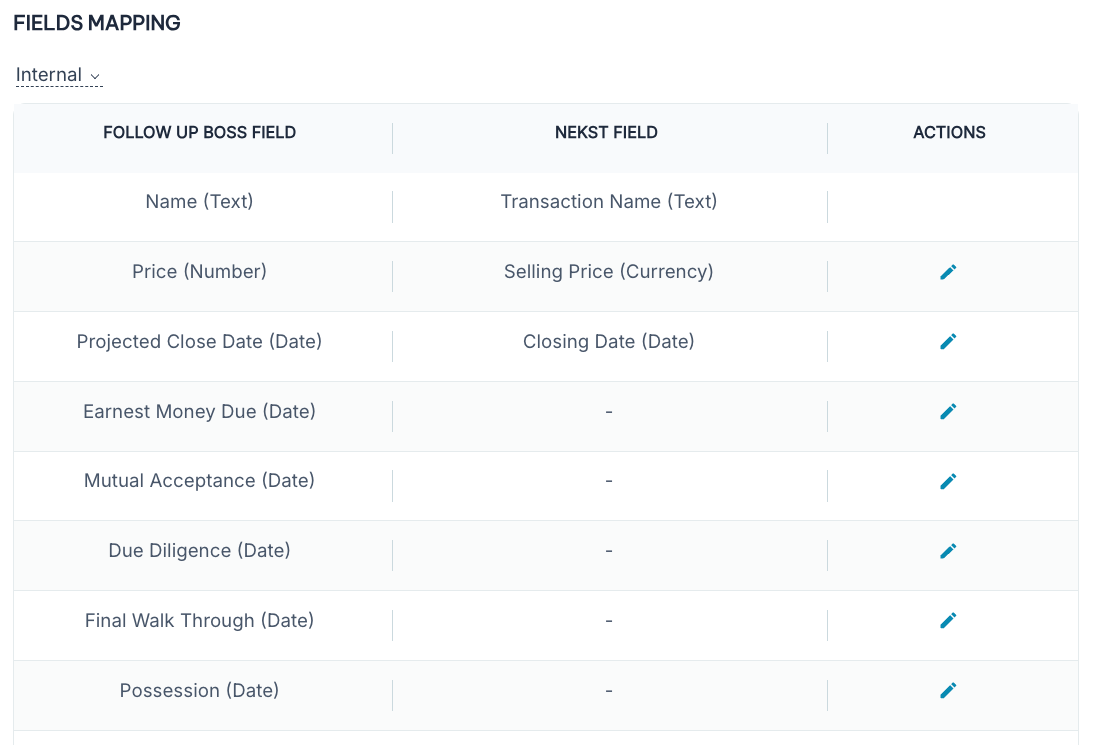This screenshot has width=1095, height=745.
Task: Click the Transaction Name (Text) cell
Action: [x=608, y=202]
